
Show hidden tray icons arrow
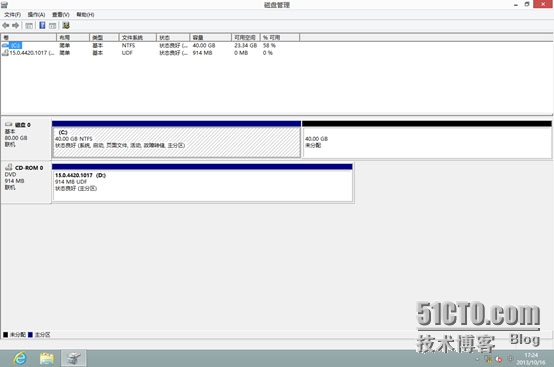(477, 359)
